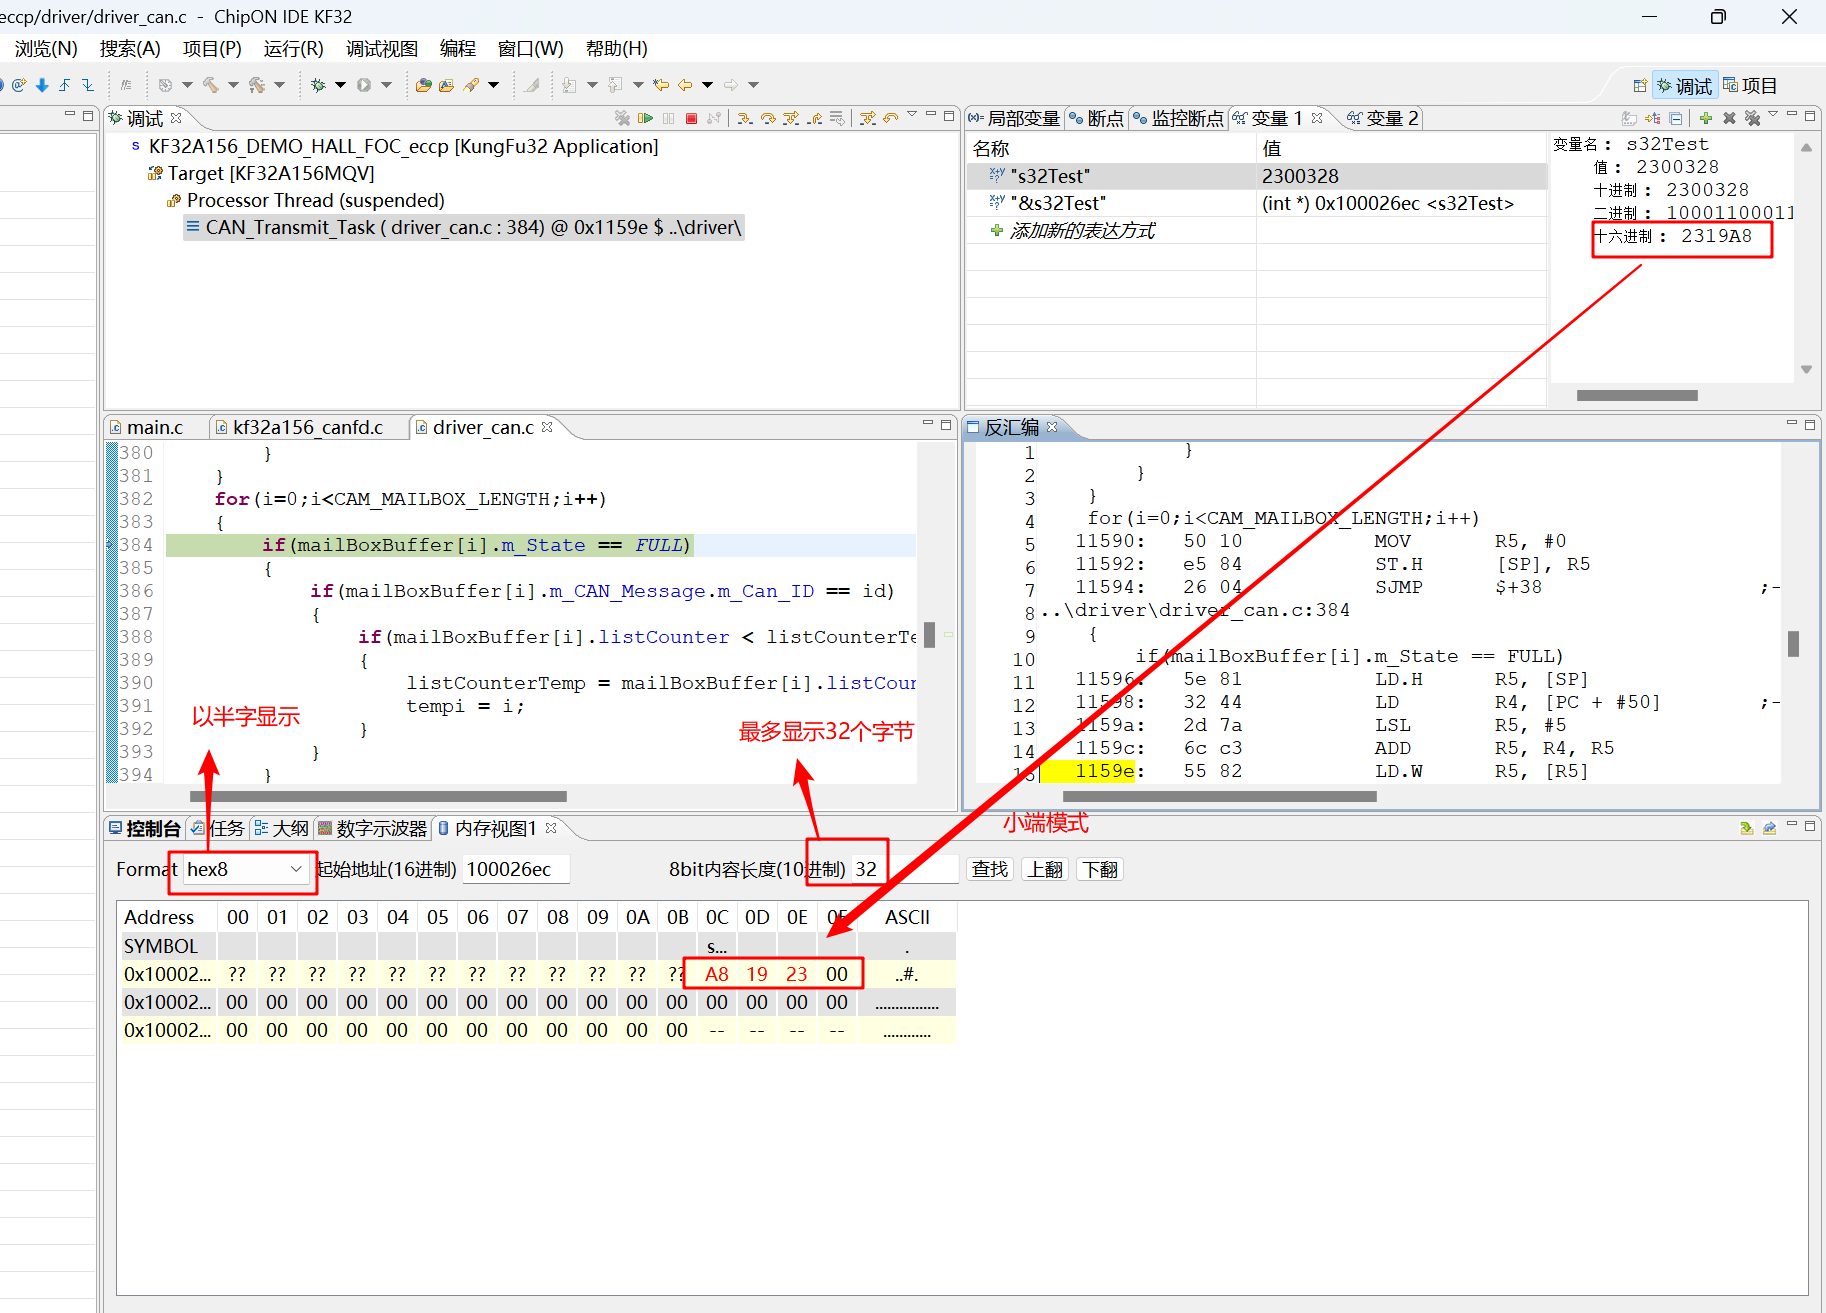Select the CAN_Transmit_Task stack frame
Viewport: 1826px width, 1313px height.
pyautogui.click(x=464, y=227)
